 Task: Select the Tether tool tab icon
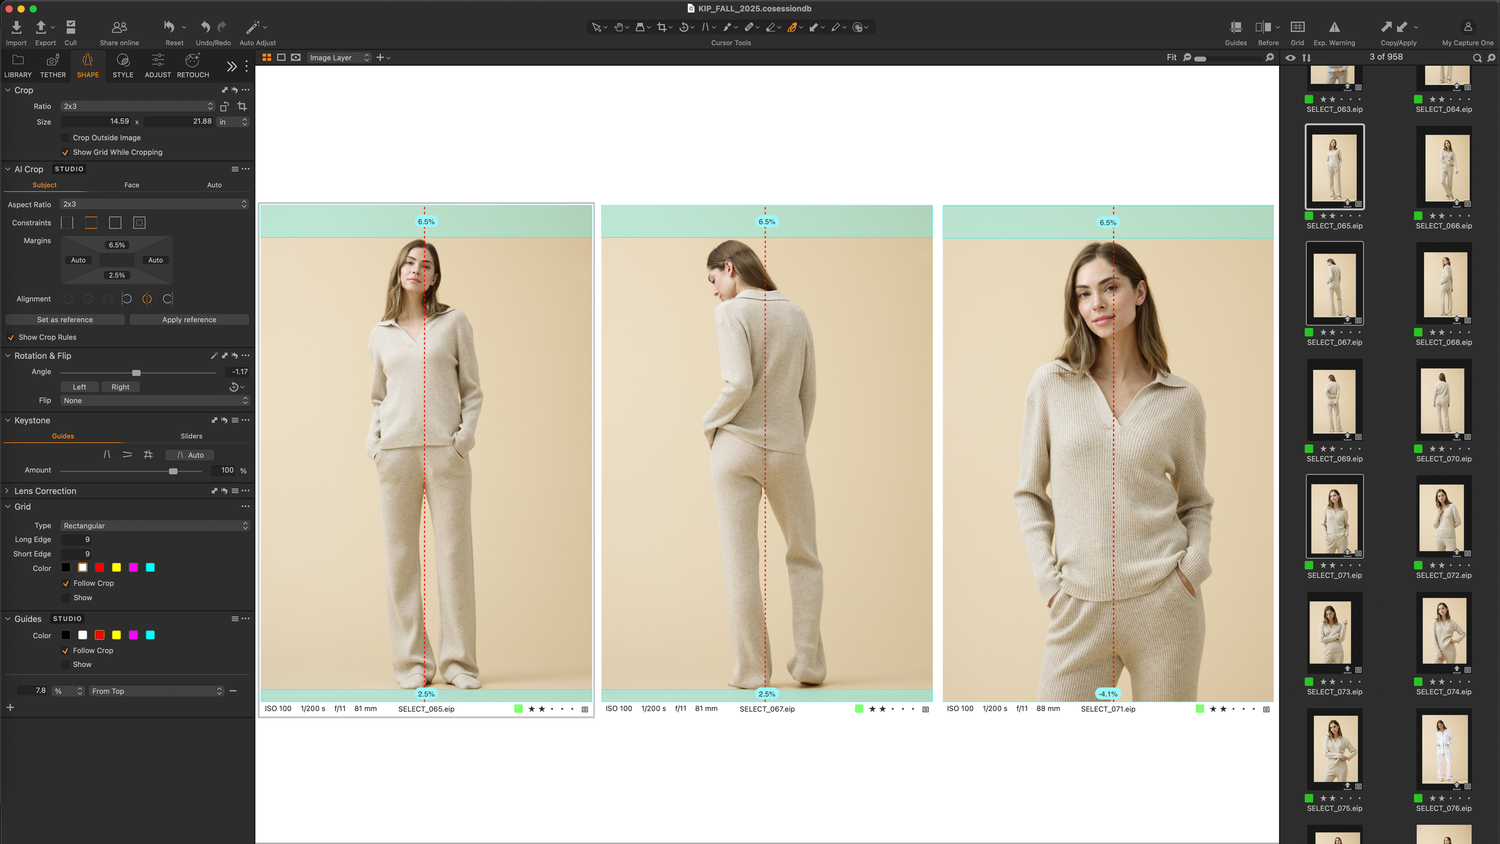tap(53, 61)
